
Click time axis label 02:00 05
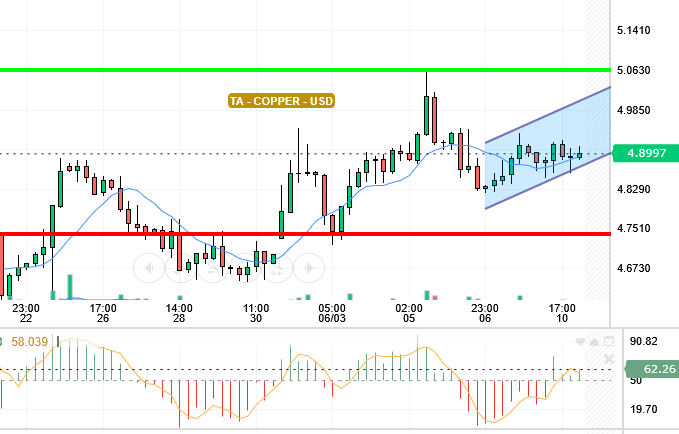(409, 313)
